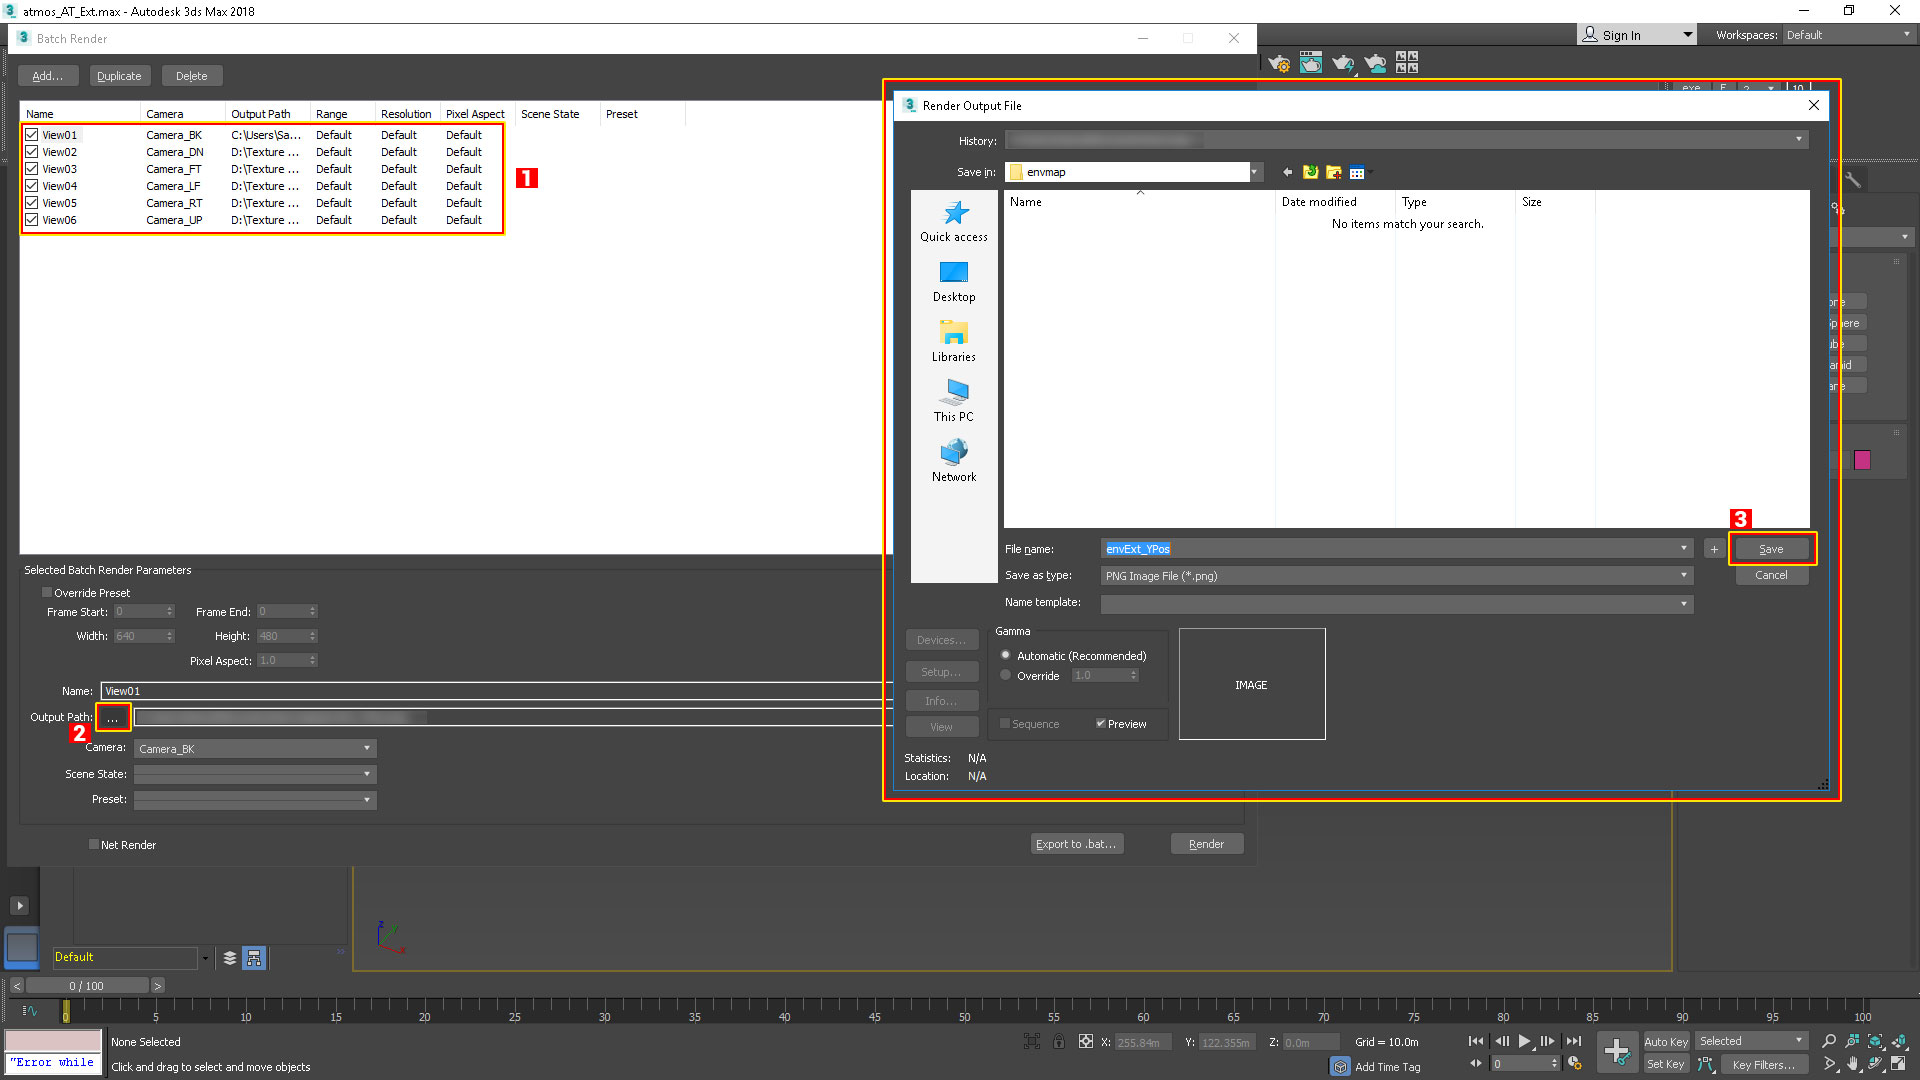Select the View05 row in batch list
Image resolution: width=1920 pixels, height=1080 pixels.
60,203
